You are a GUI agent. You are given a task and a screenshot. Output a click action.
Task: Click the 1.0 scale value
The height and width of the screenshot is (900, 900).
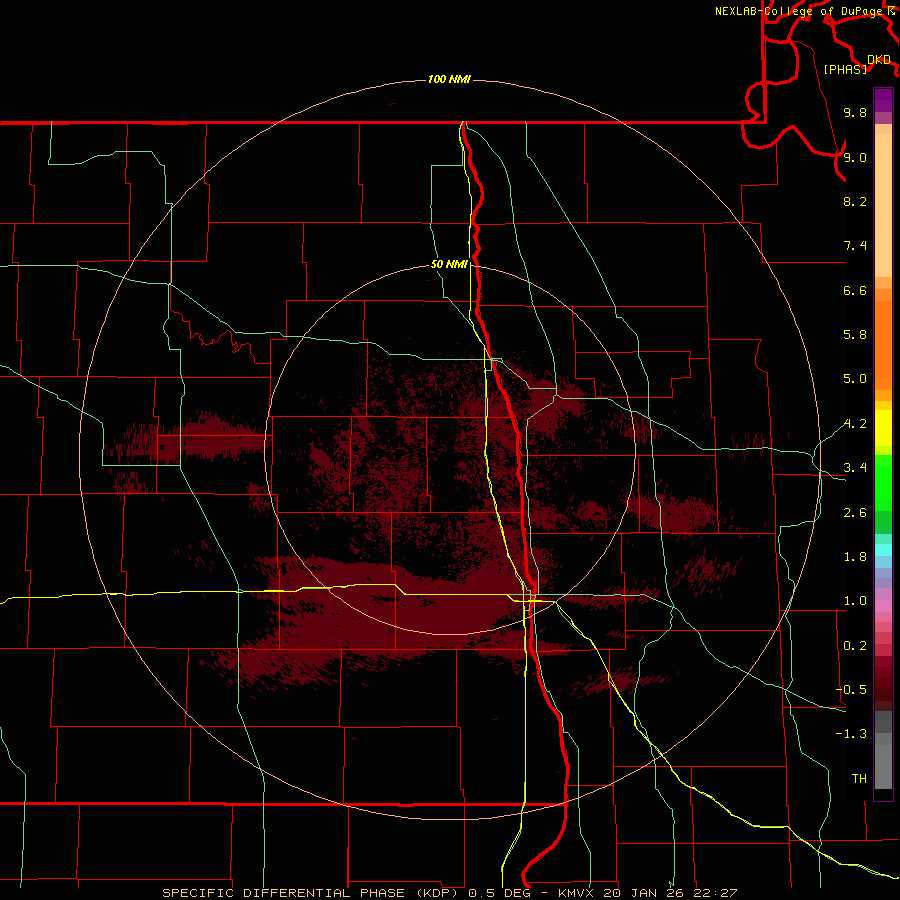(x=855, y=601)
